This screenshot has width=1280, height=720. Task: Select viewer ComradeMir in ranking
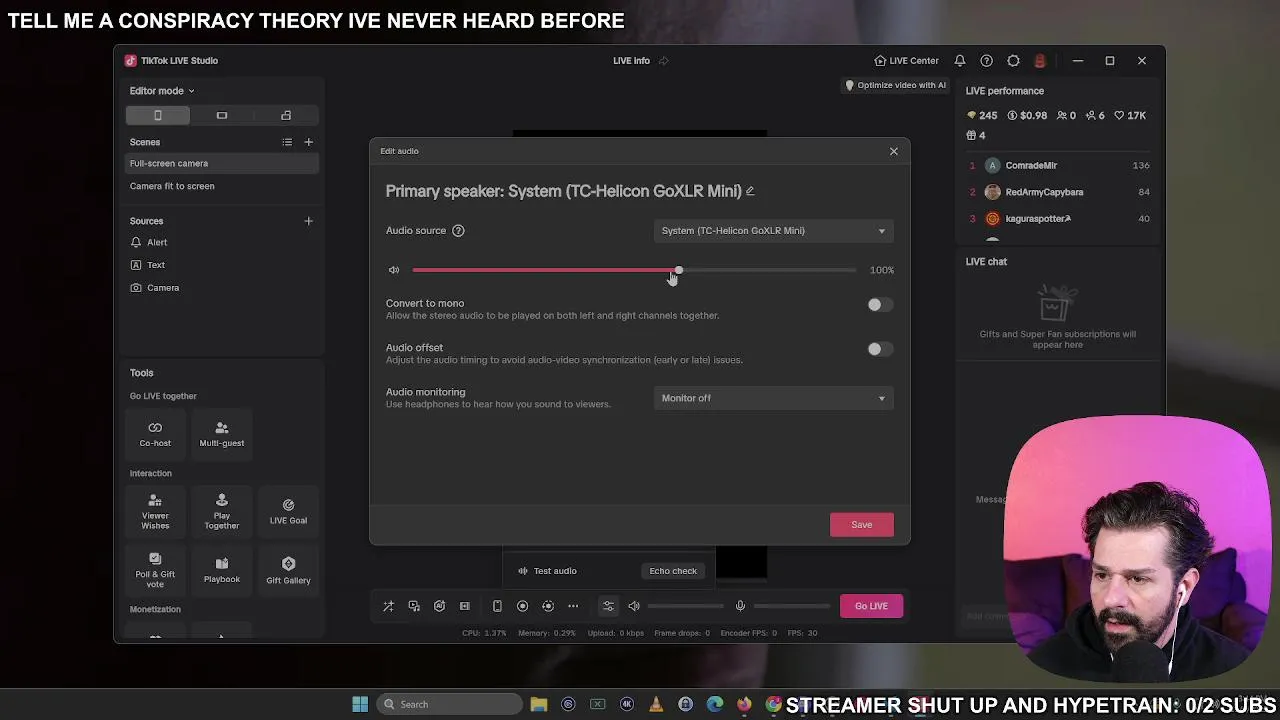[1058, 166]
